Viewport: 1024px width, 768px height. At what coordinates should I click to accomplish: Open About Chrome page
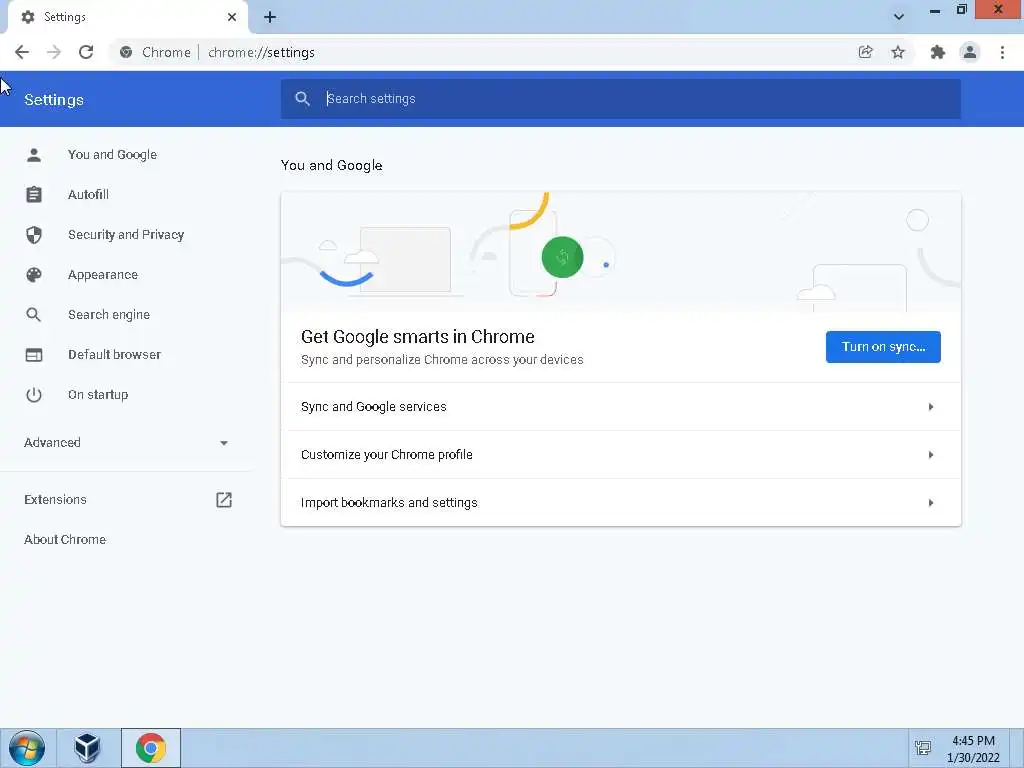point(65,539)
